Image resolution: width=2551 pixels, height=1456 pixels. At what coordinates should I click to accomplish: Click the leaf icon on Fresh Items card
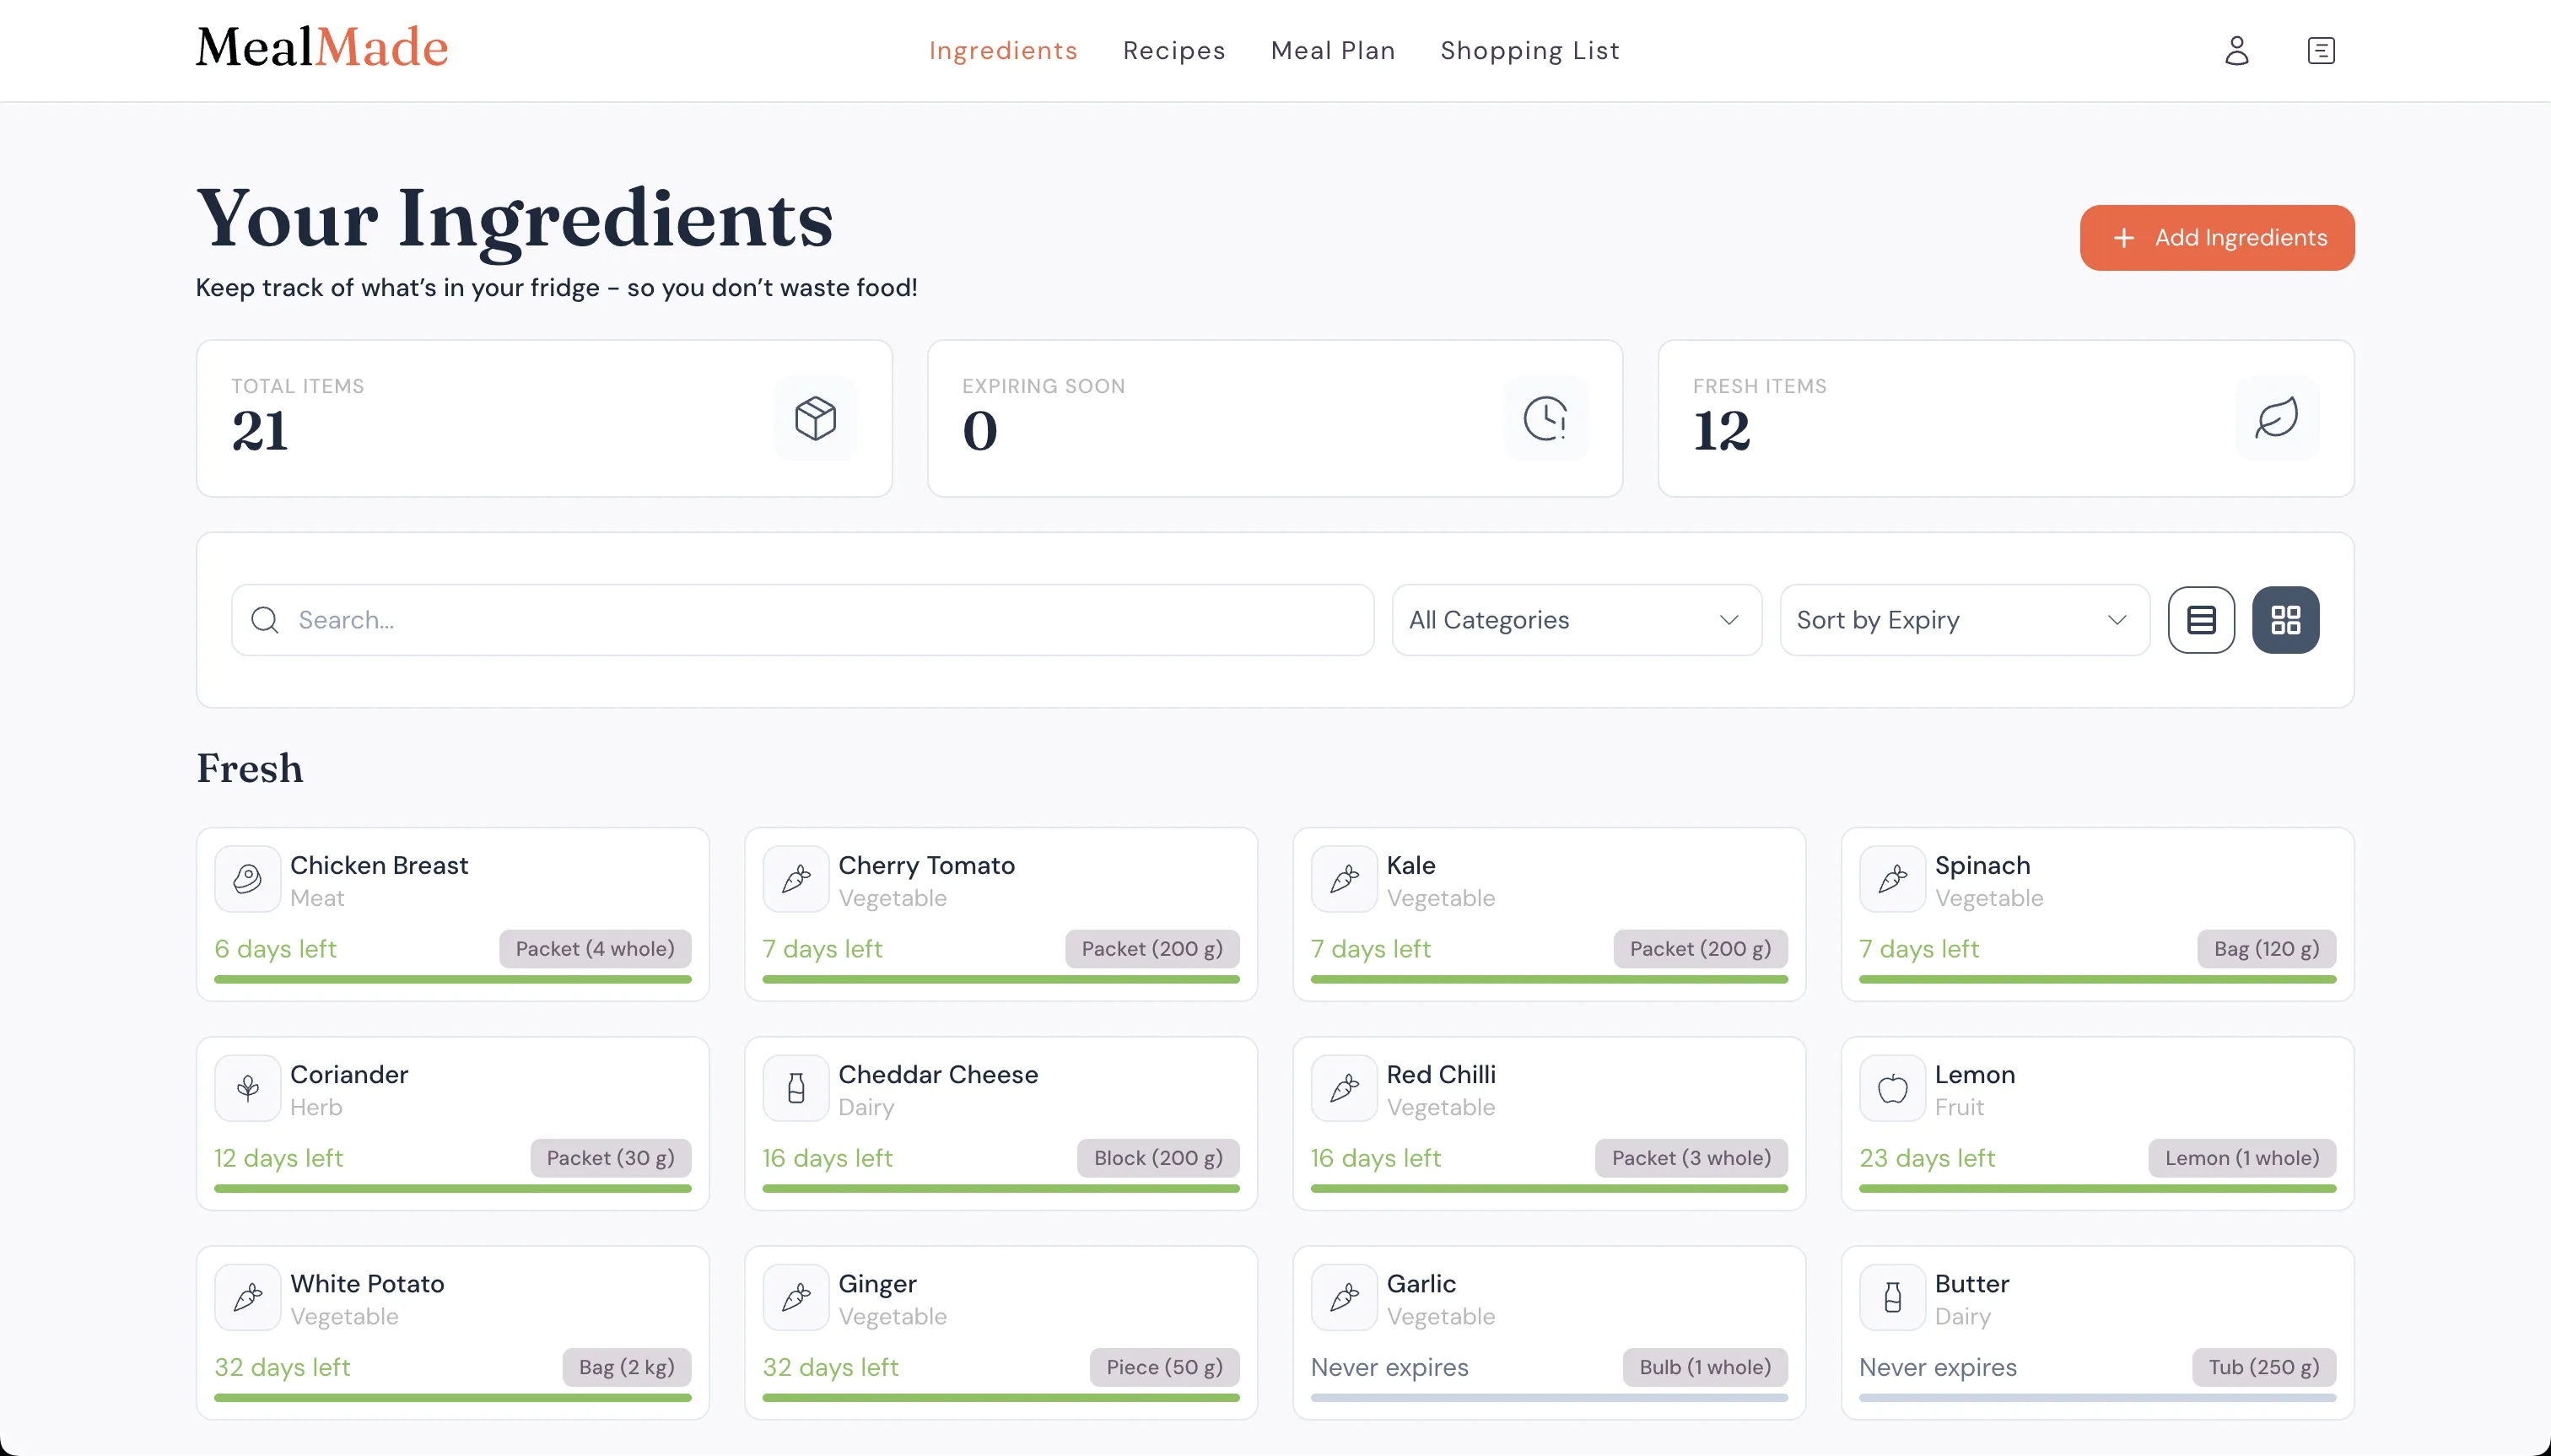[x=2276, y=418]
